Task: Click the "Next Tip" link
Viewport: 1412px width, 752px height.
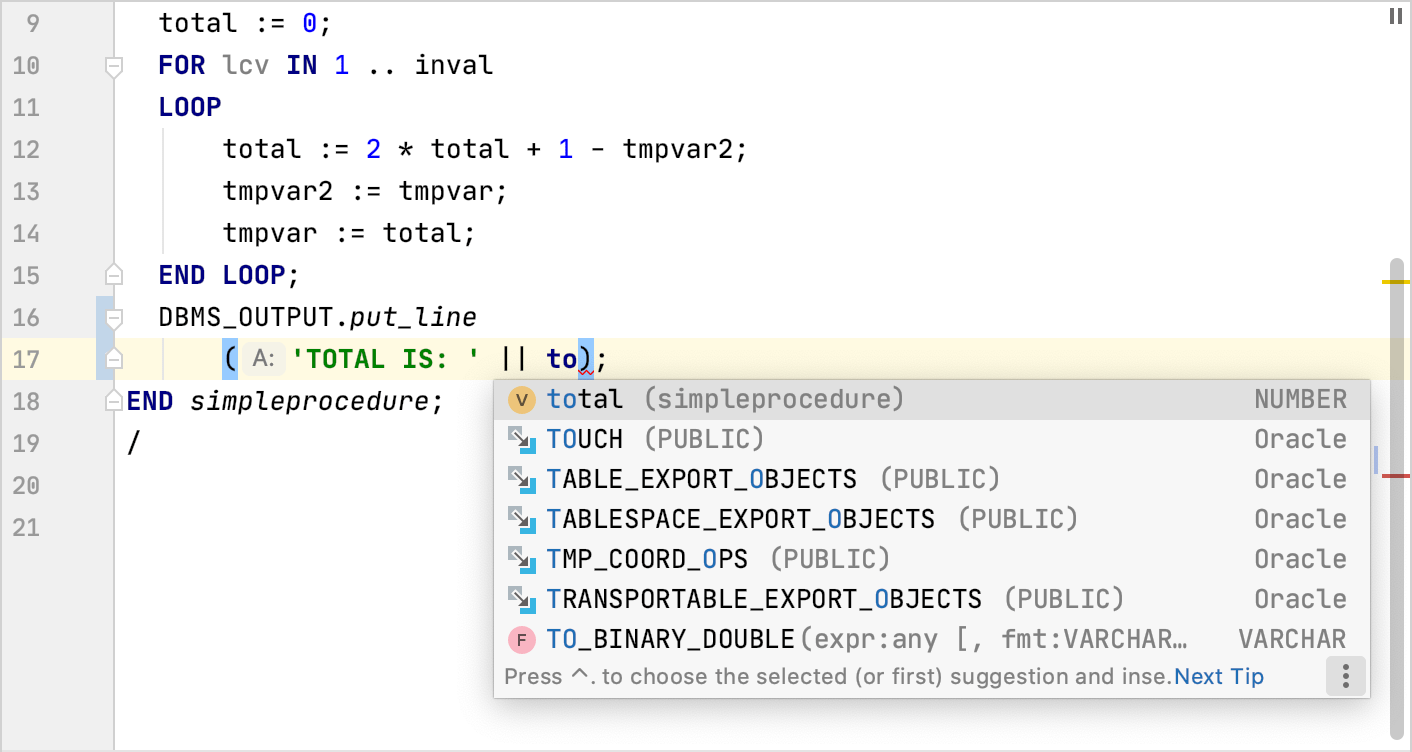Action: (x=1218, y=676)
